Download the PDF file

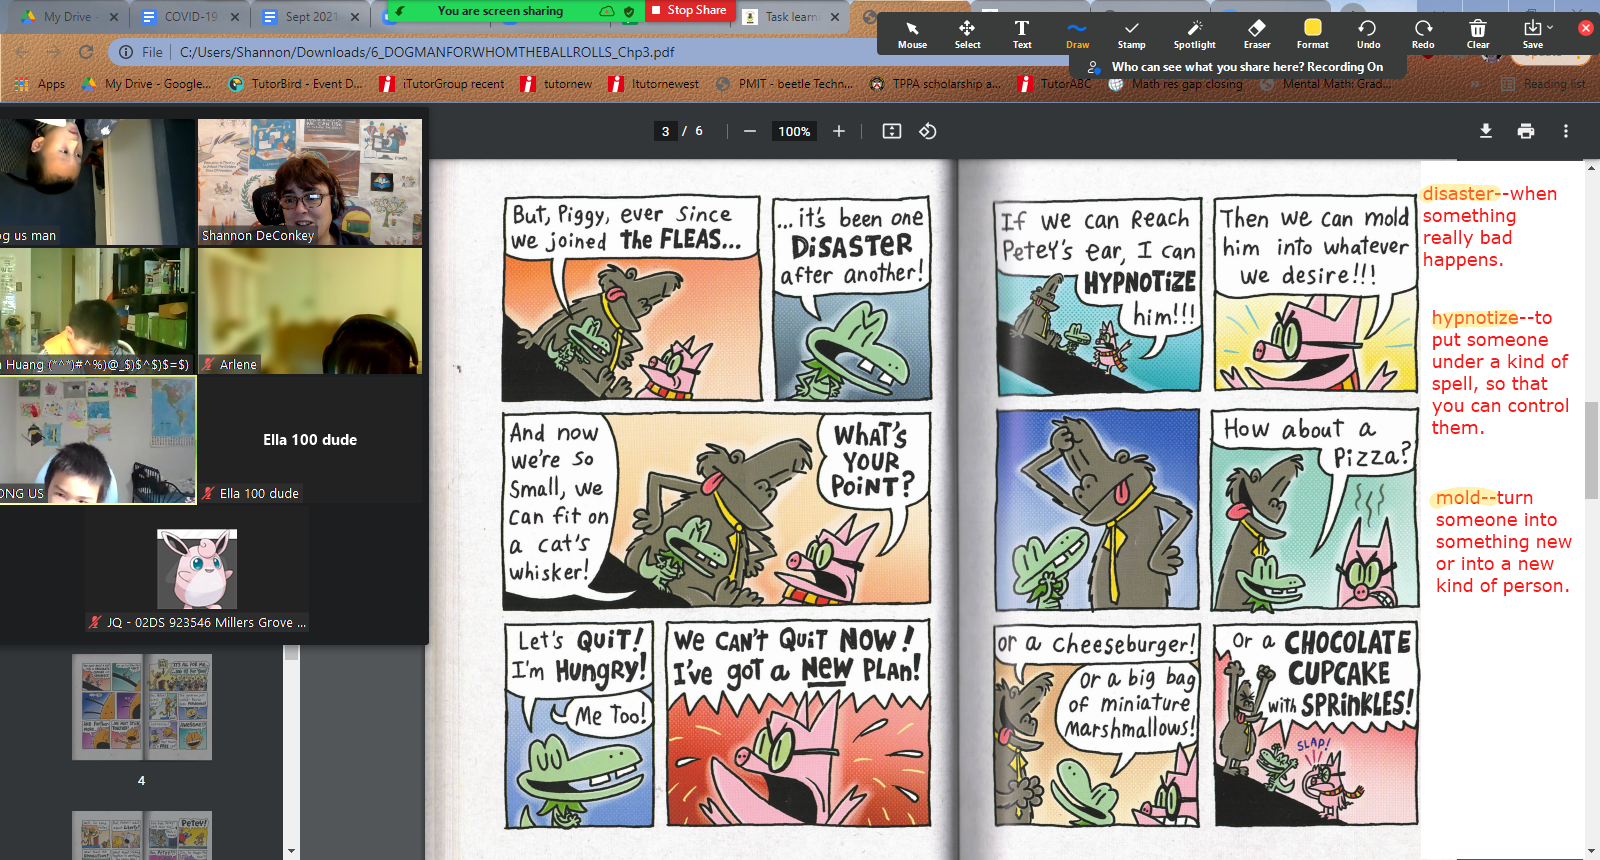[x=1486, y=131]
